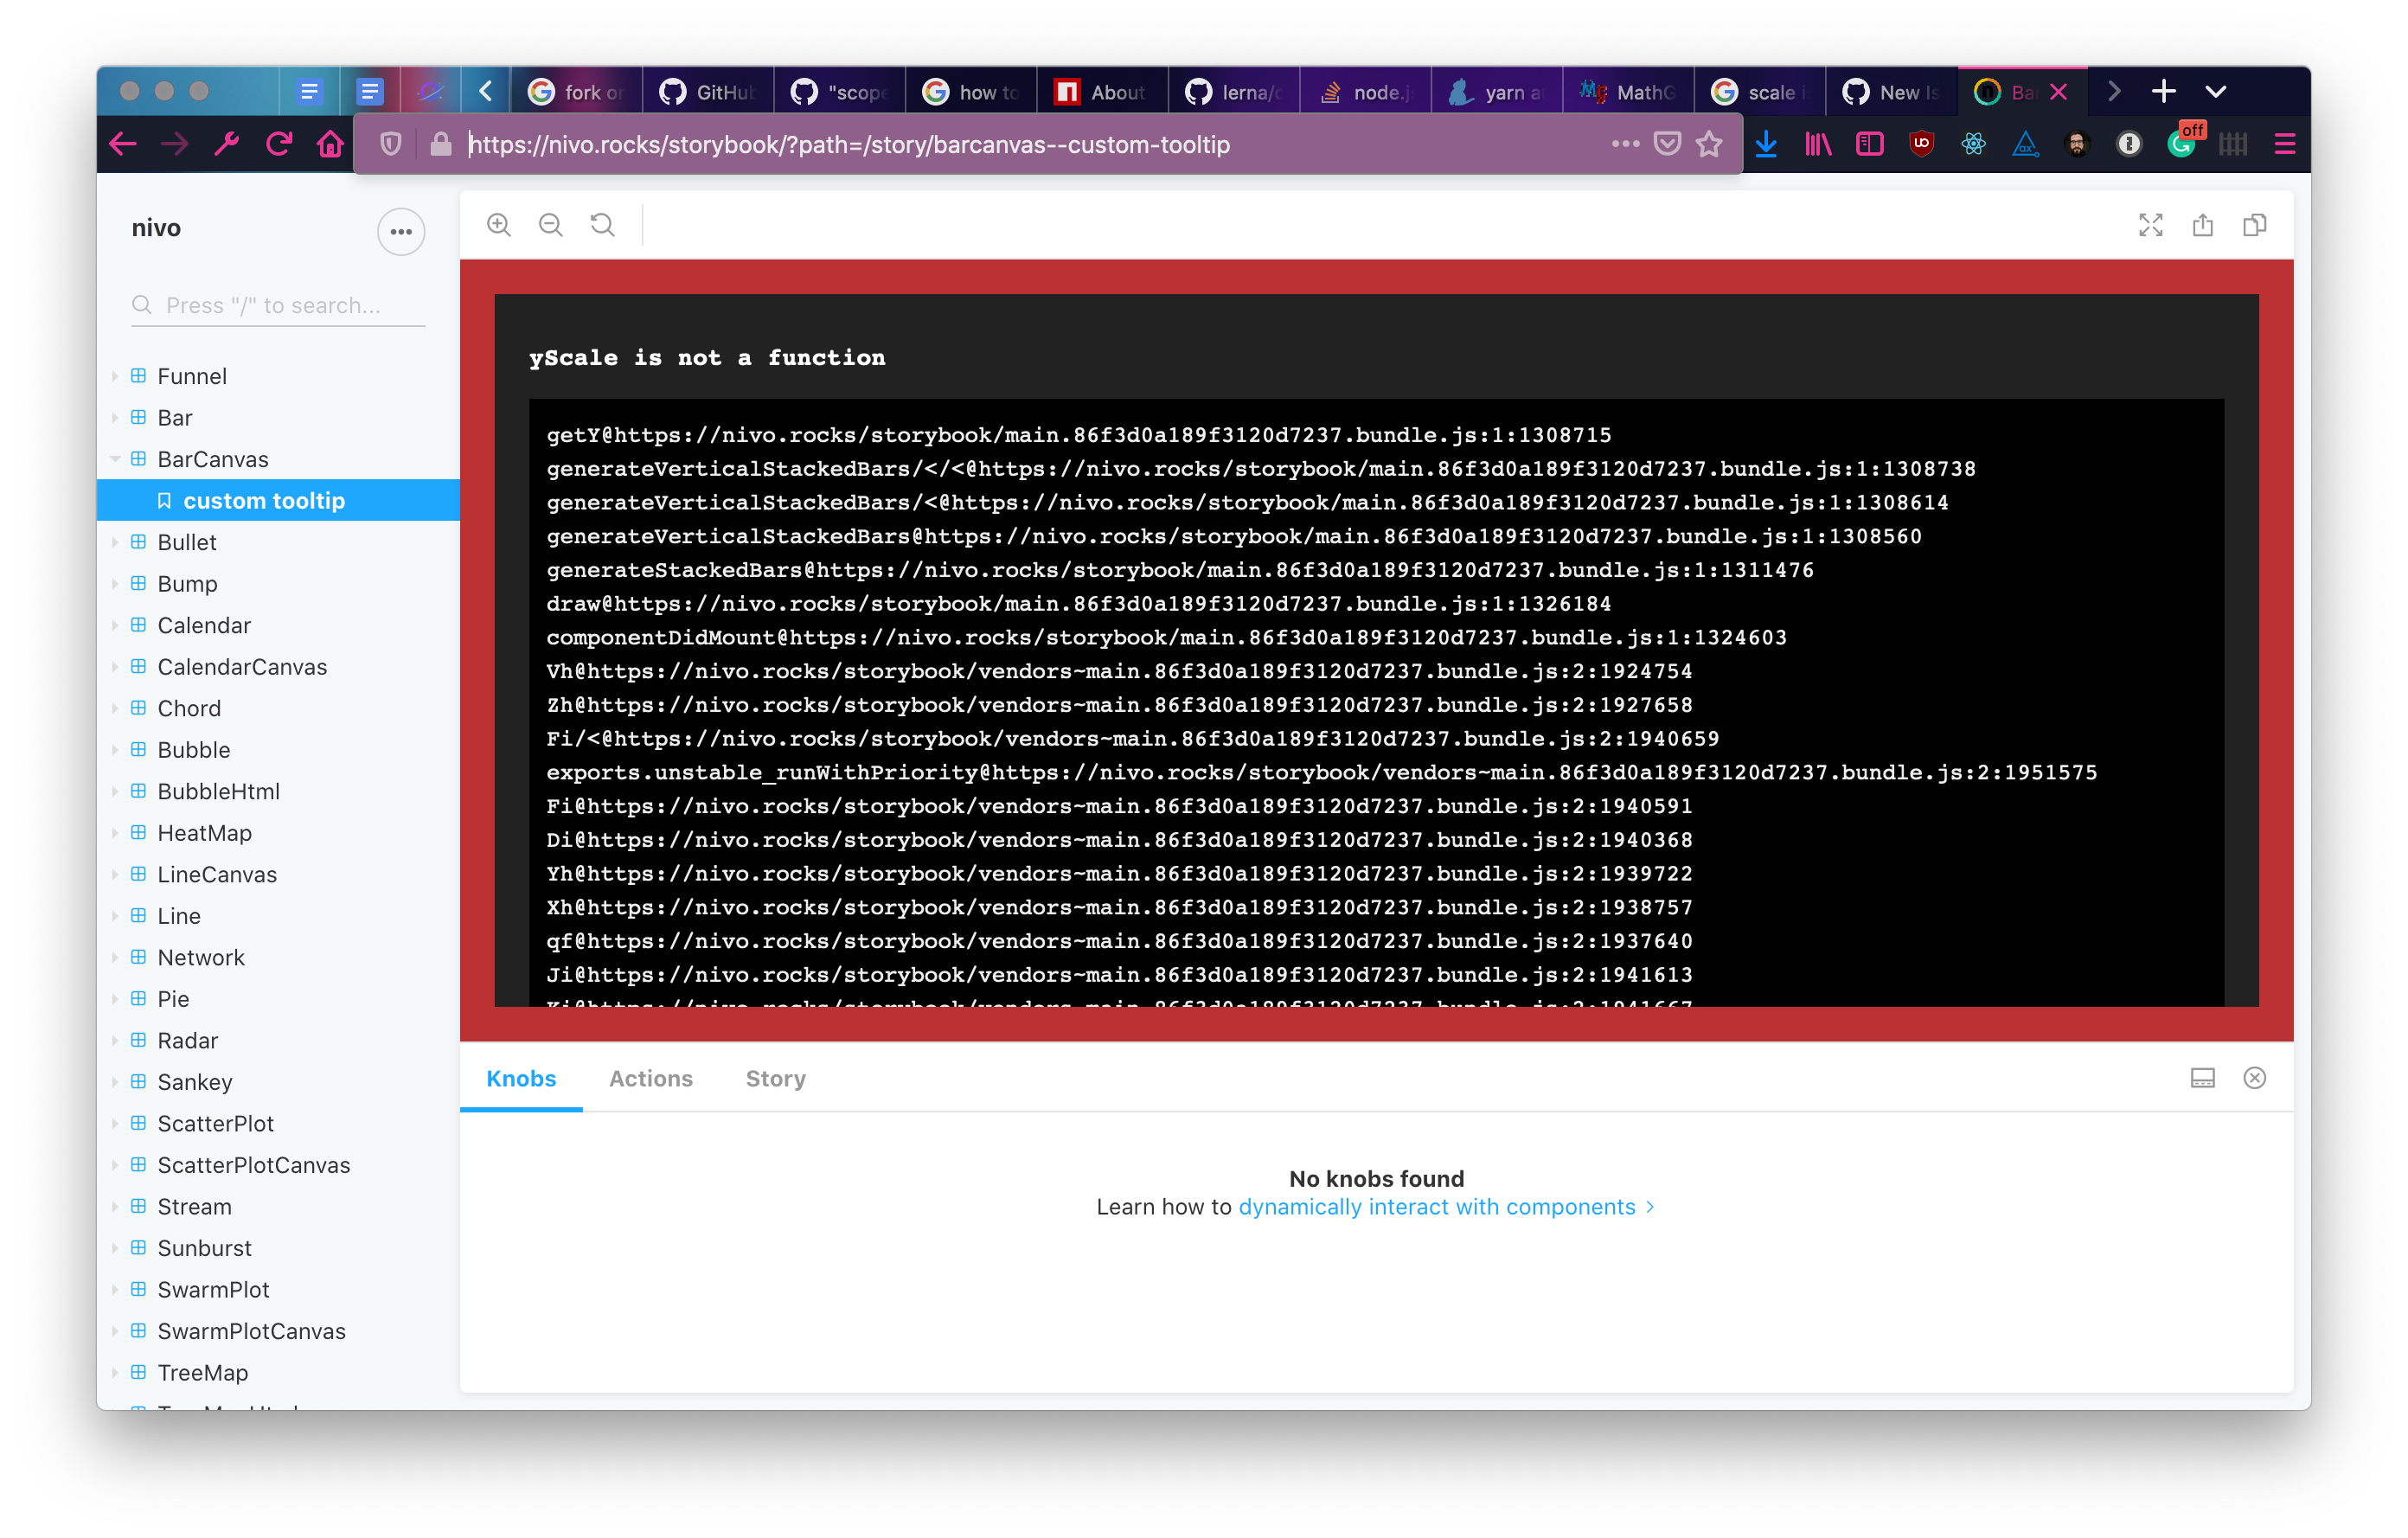Viewport: 2408px width, 1538px height.
Task: List all open tabs
Action: pyautogui.click(x=2216, y=92)
